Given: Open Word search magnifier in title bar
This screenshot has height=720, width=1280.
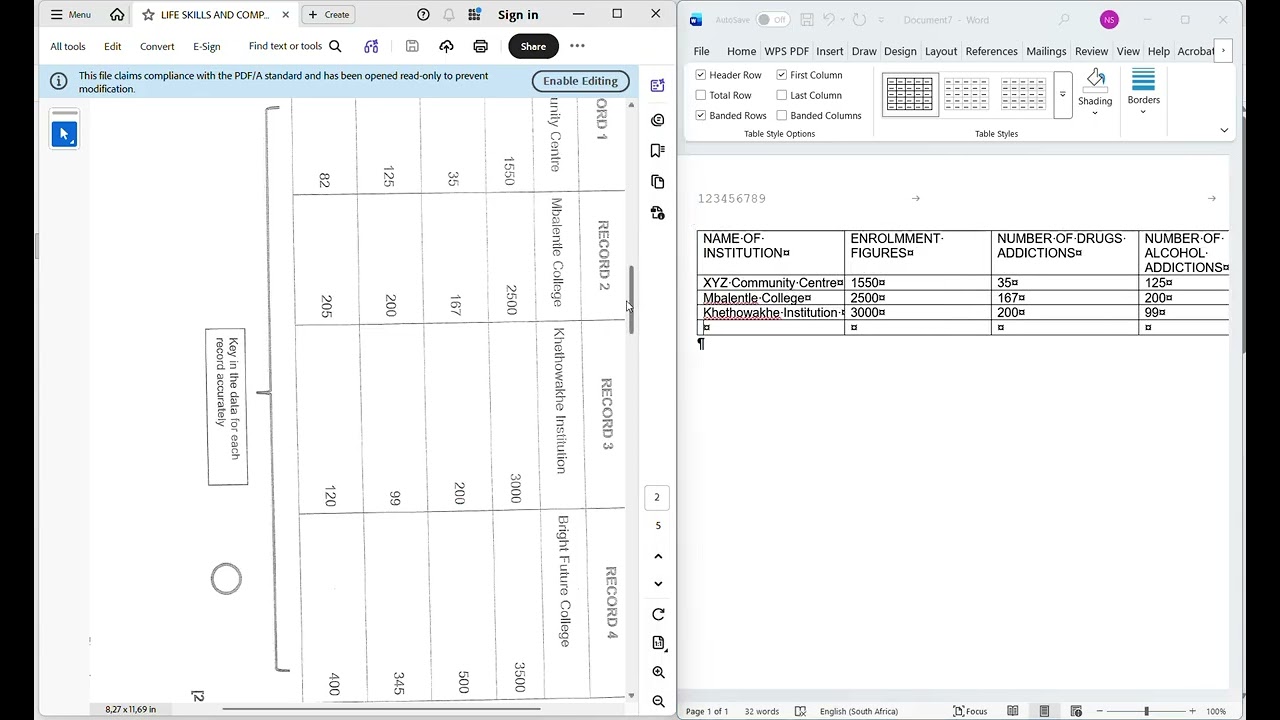Looking at the screenshot, I should (x=1064, y=20).
